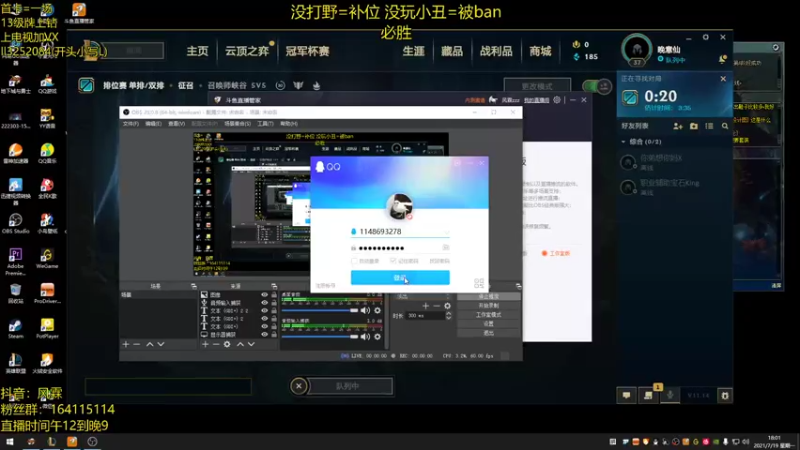The width and height of the screenshot is (800, 450).
Task: Move selected source up in OBS
Action: [x=240, y=344]
